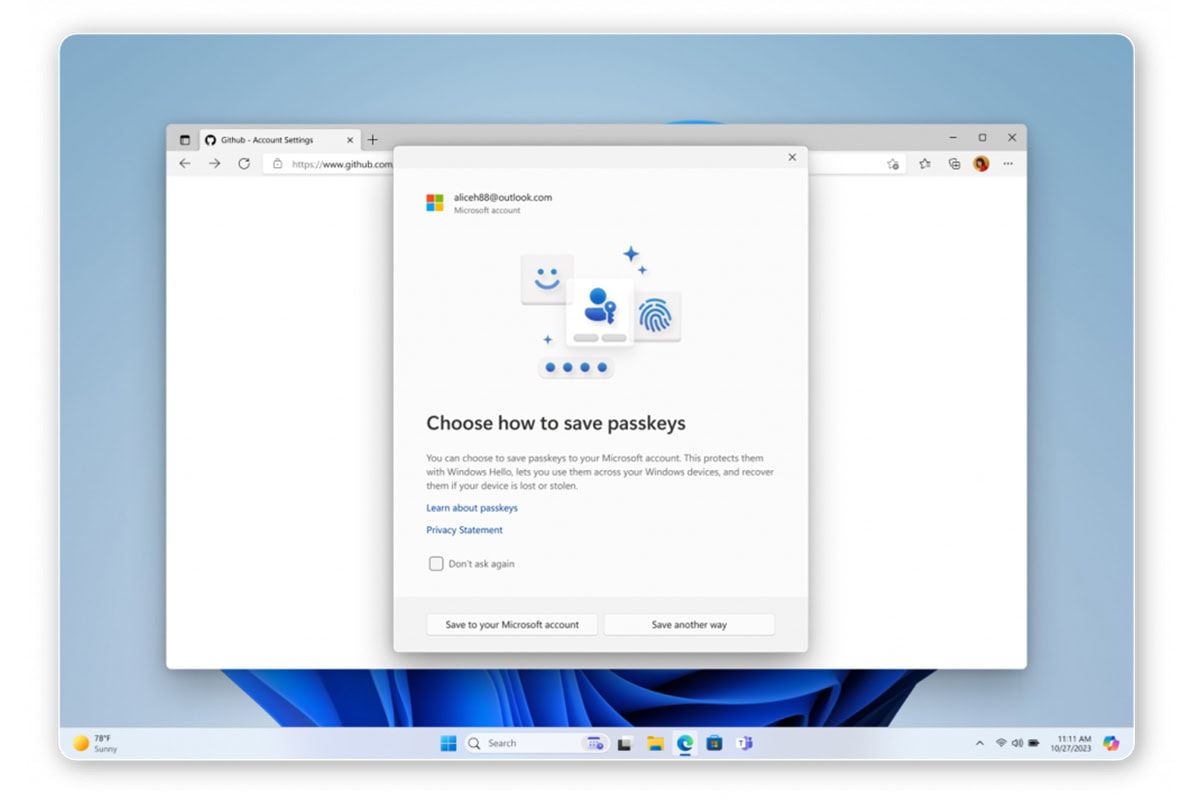The height and width of the screenshot is (800, 1200).
Task: Click the Edge profile avatar
Action: pos(981,164)
